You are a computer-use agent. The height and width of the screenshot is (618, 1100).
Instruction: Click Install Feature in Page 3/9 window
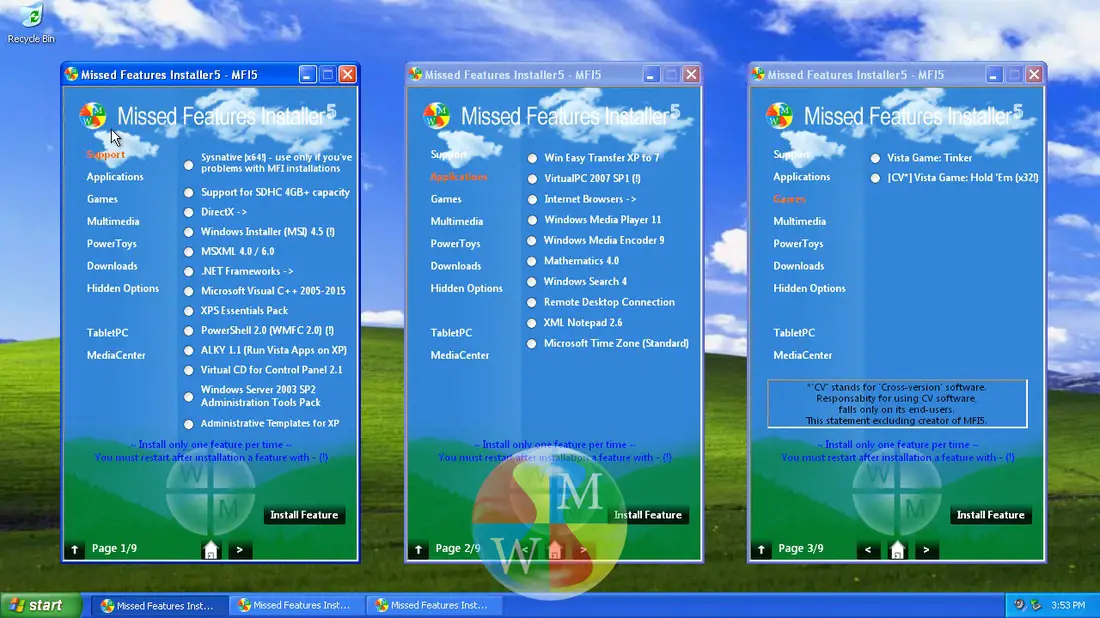click(991, 515)
